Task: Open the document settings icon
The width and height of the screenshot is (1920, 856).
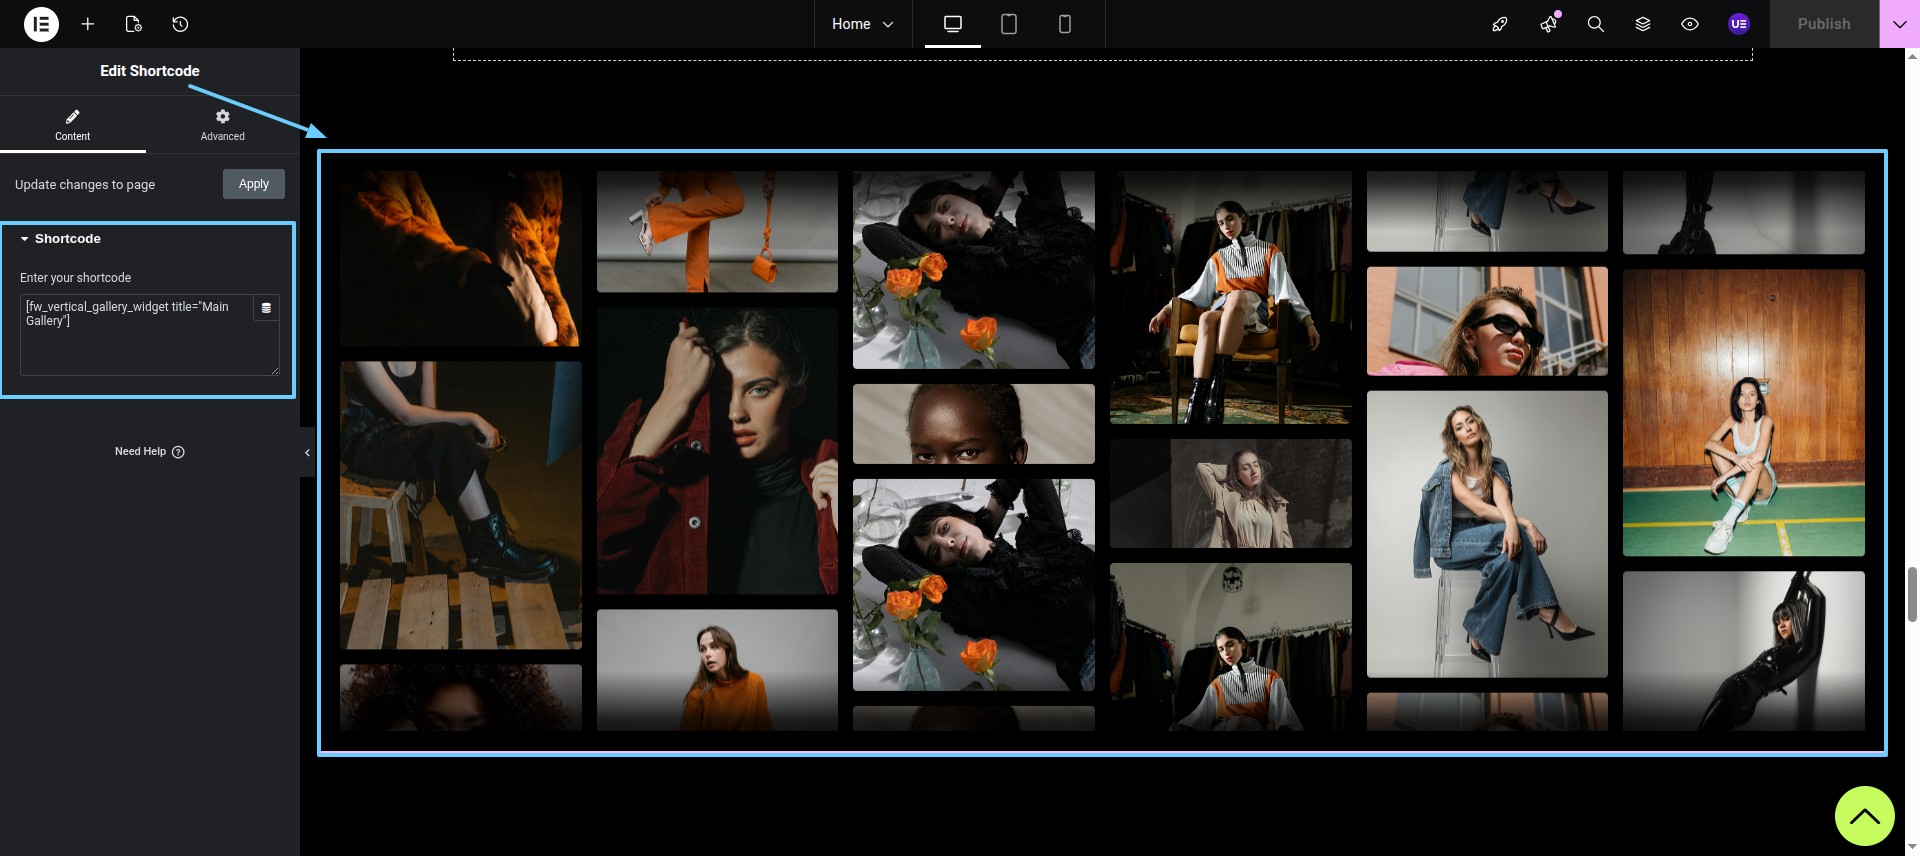Action: [x=134, y=24]
